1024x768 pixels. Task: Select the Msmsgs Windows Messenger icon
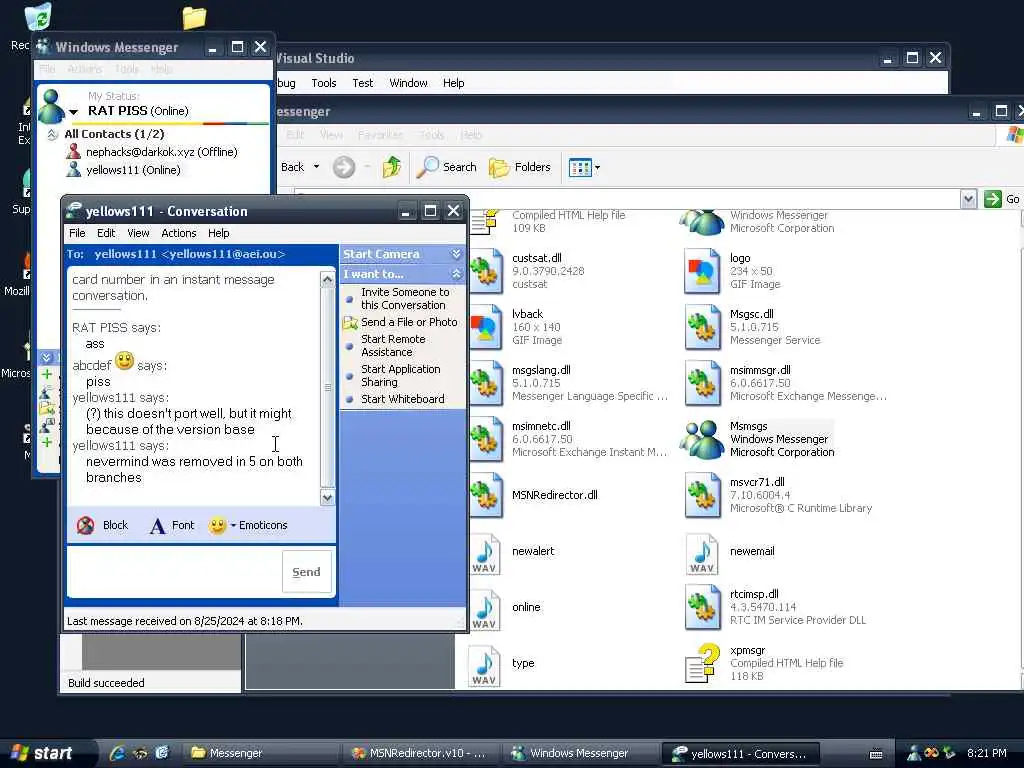pyautogui.click(x=702, y=440)
